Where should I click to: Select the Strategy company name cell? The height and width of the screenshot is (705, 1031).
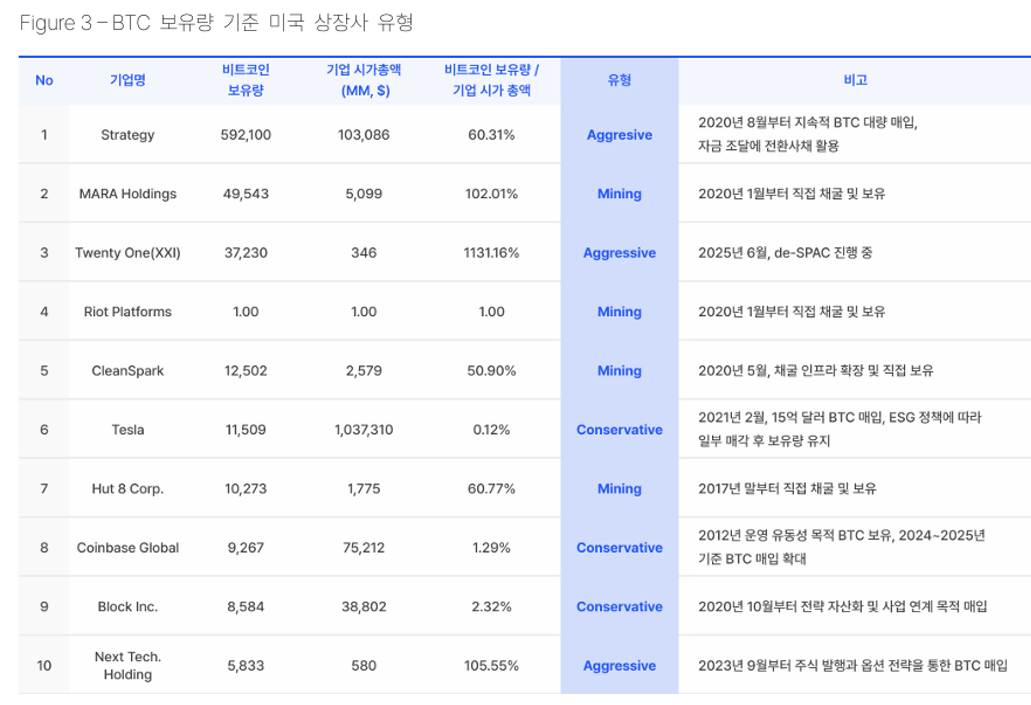pyautogui.click(x=127, y=135)
